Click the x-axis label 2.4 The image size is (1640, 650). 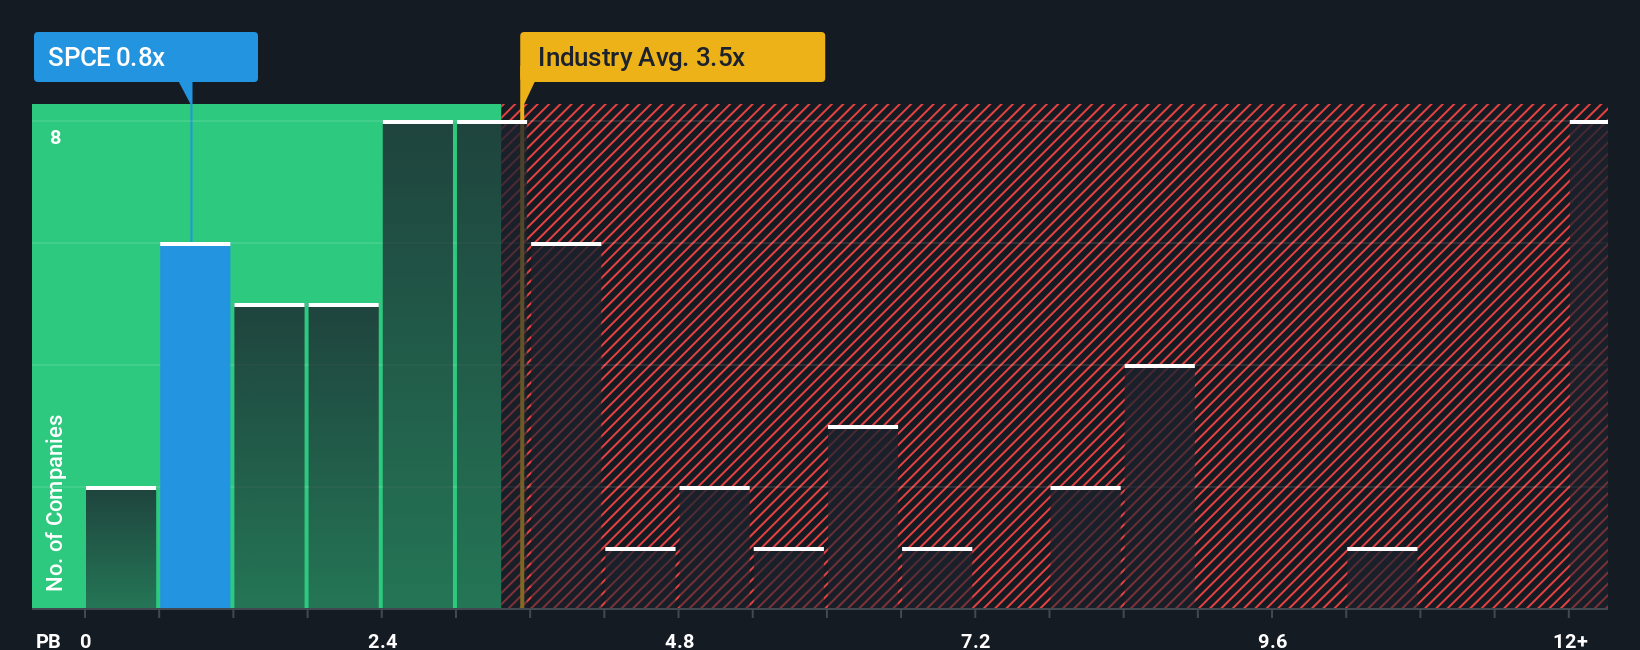(x=382, y=640)
